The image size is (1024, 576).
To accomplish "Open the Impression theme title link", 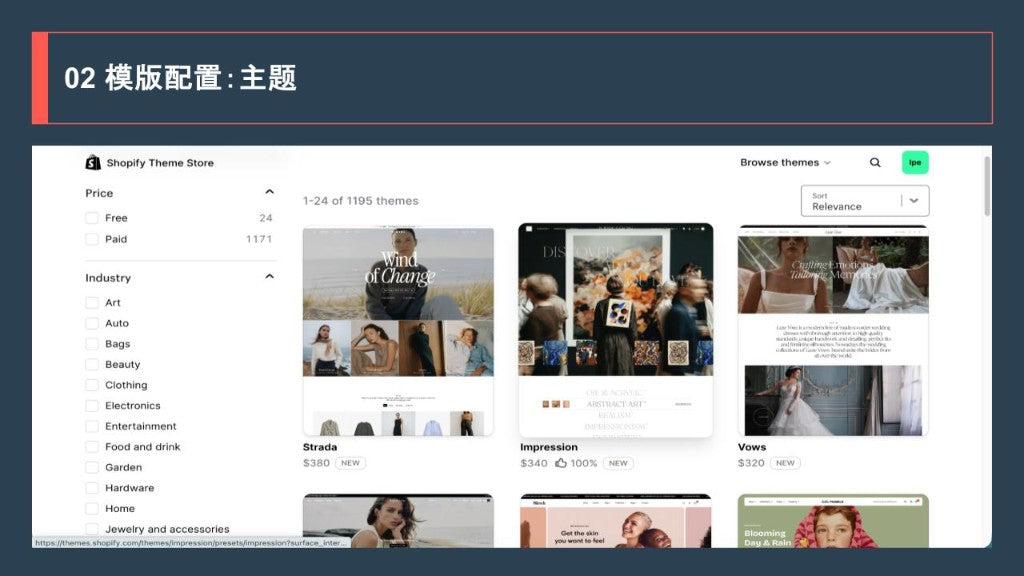I will point(549,447).
